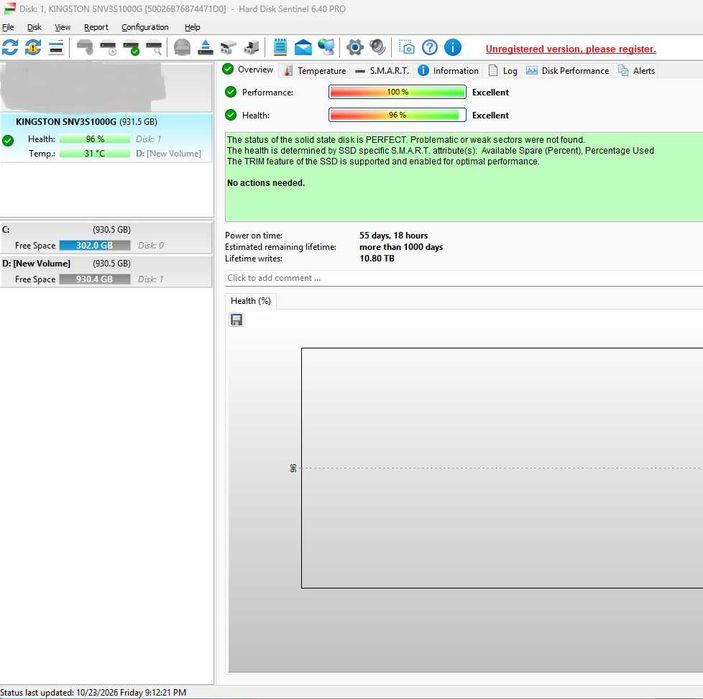The width and height of the screenshot is (703, 699).
Task: Switch to the Temperature tab
Action: [x=315, y=71]
